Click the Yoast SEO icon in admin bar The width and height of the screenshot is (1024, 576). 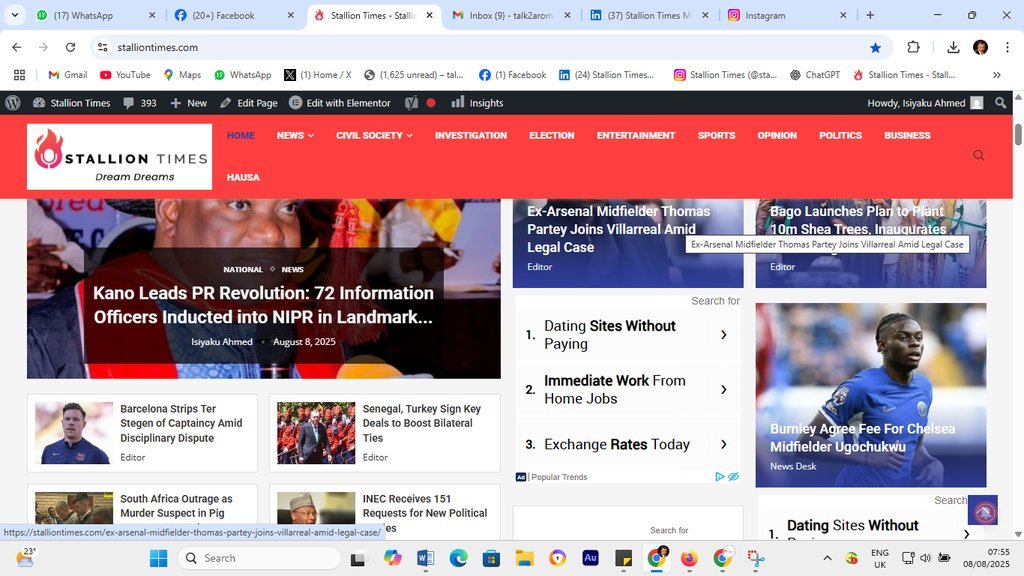[411, 103]
